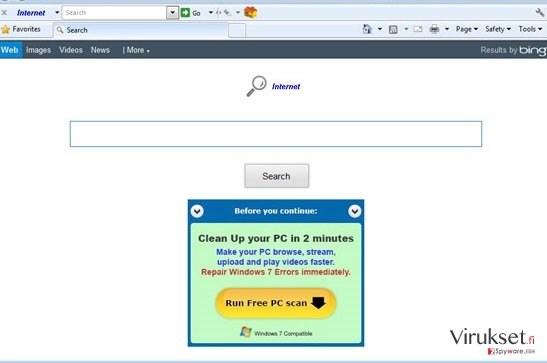The image size is (547, 363).
Task: Focus the toolbar Search text box
Action: pyautogui.click(x=114, y=13)
